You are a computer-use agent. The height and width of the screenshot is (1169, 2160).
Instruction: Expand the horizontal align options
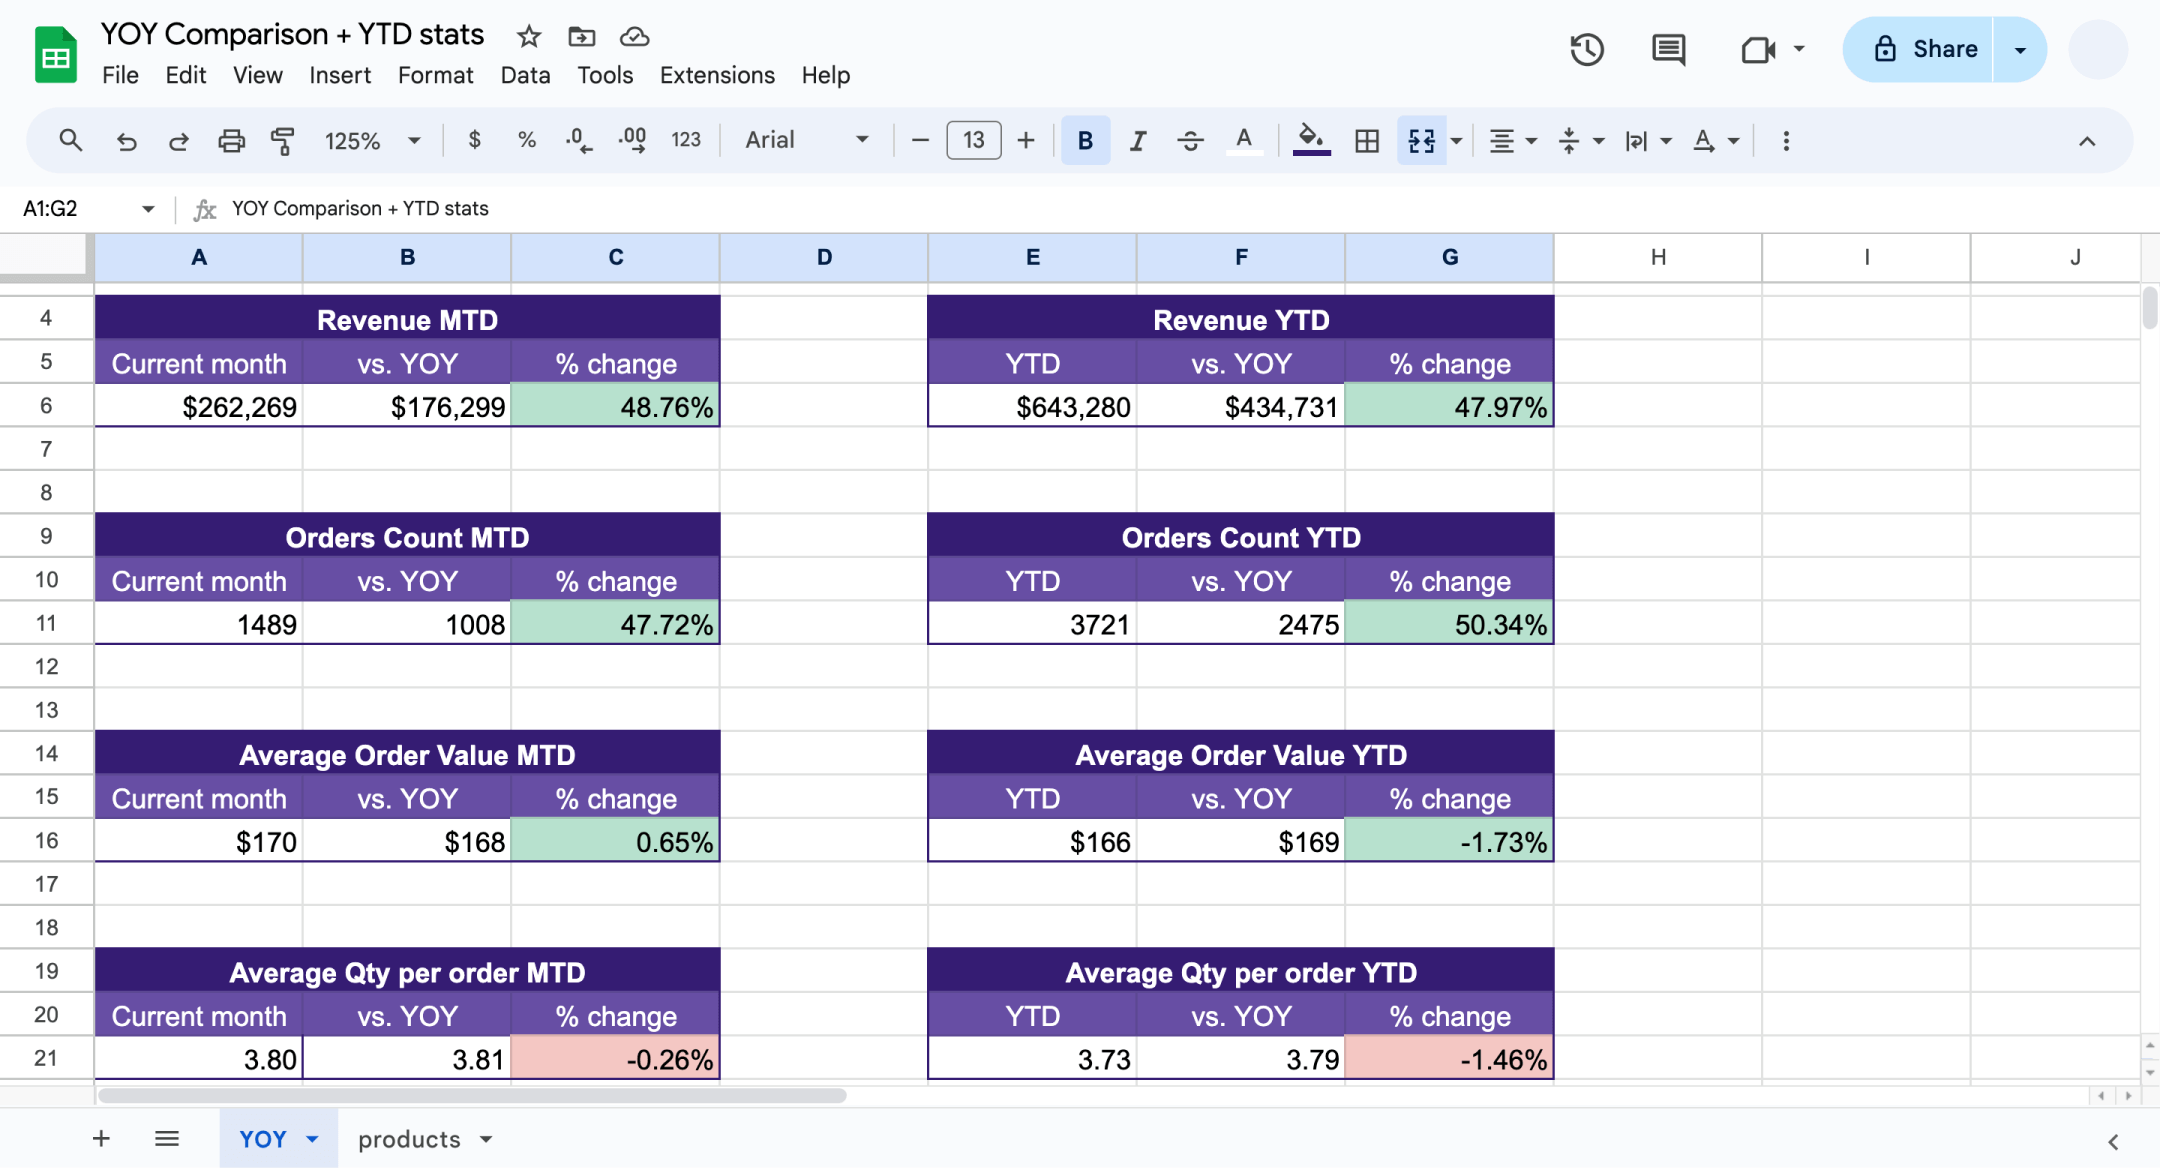pyautogui.click(x=1530, y=140)
